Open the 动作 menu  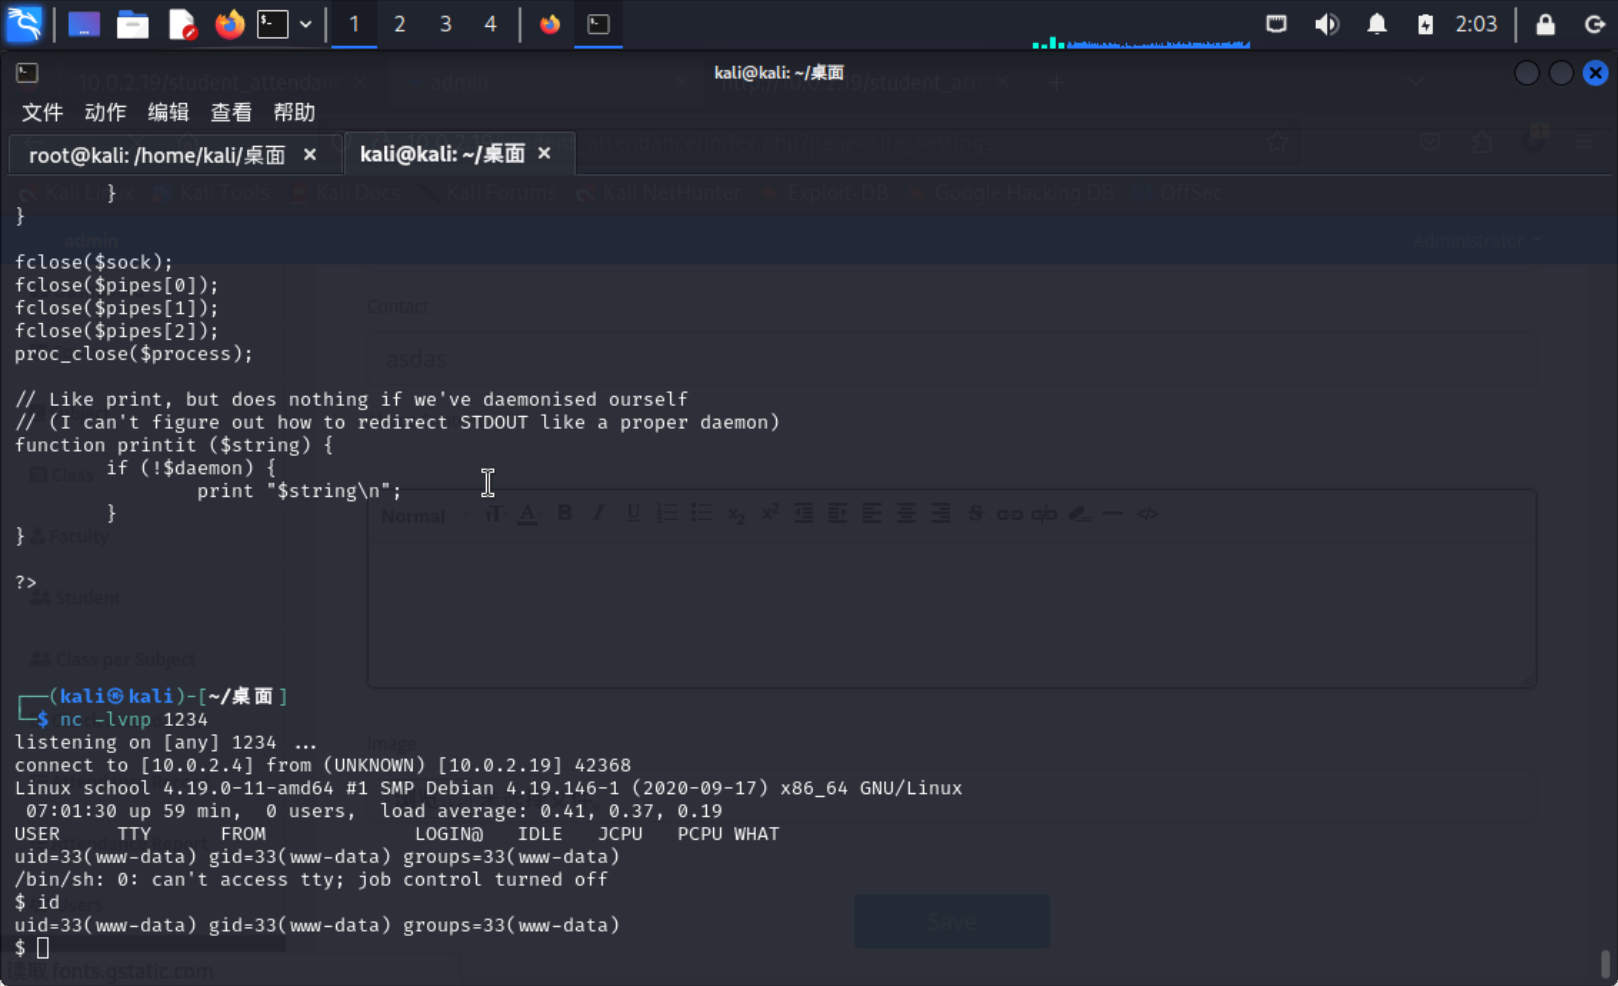tap(105, 112)
